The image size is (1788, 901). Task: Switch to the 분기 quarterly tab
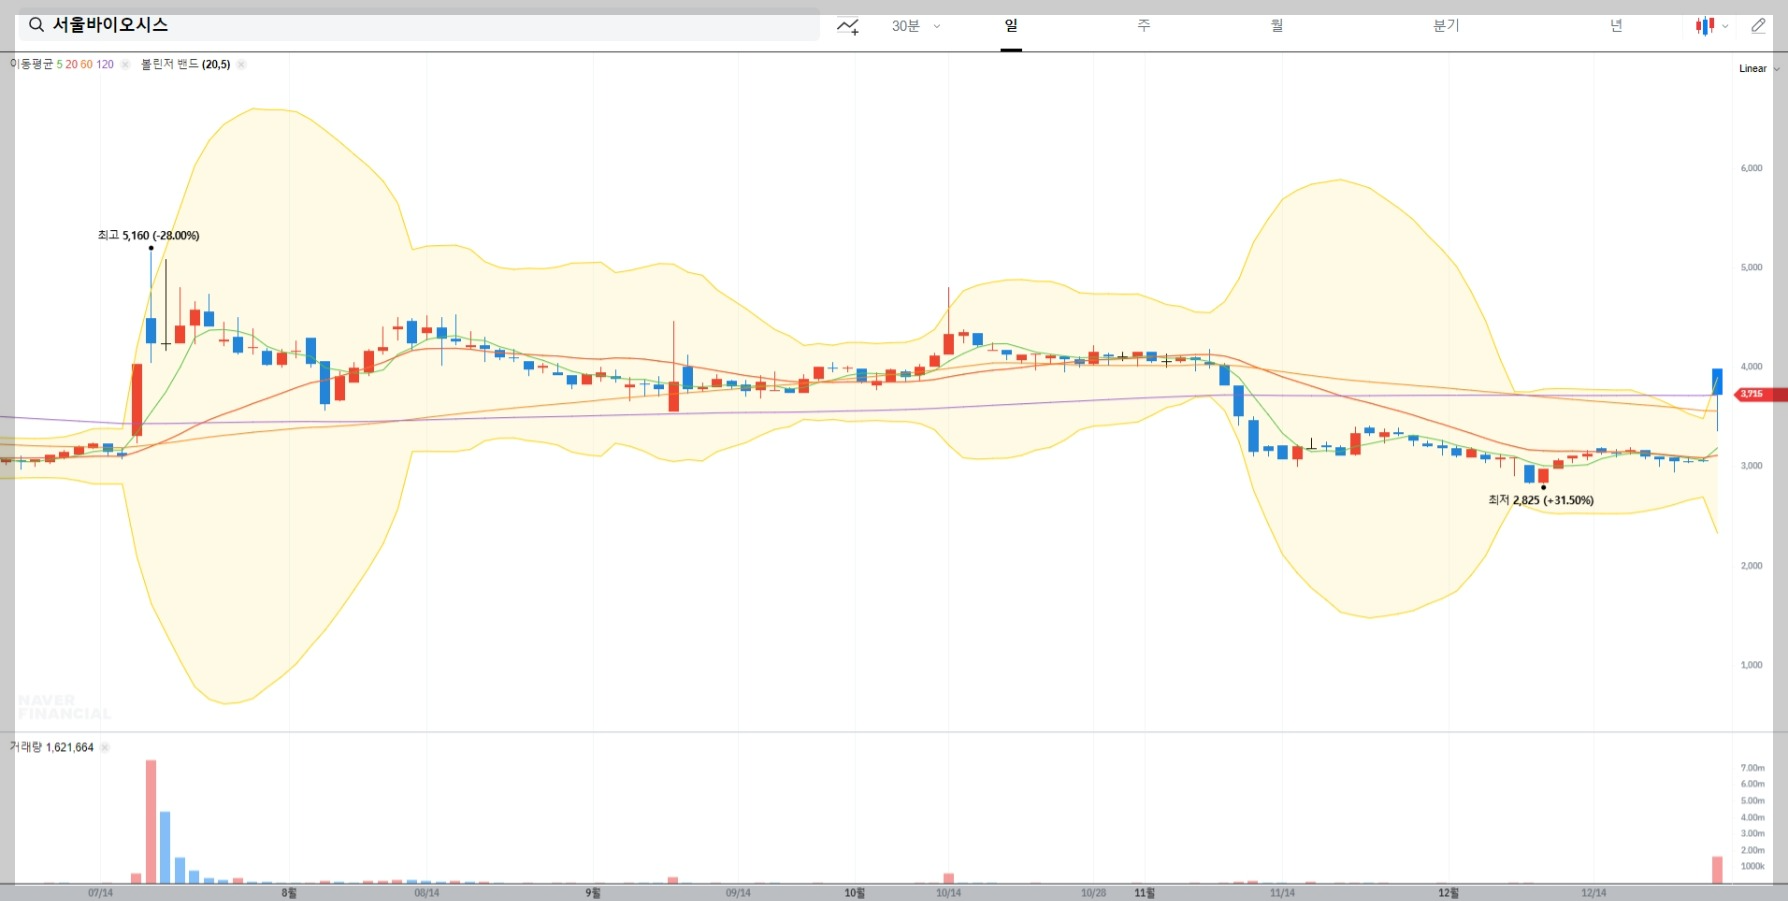click(1446, 26)
